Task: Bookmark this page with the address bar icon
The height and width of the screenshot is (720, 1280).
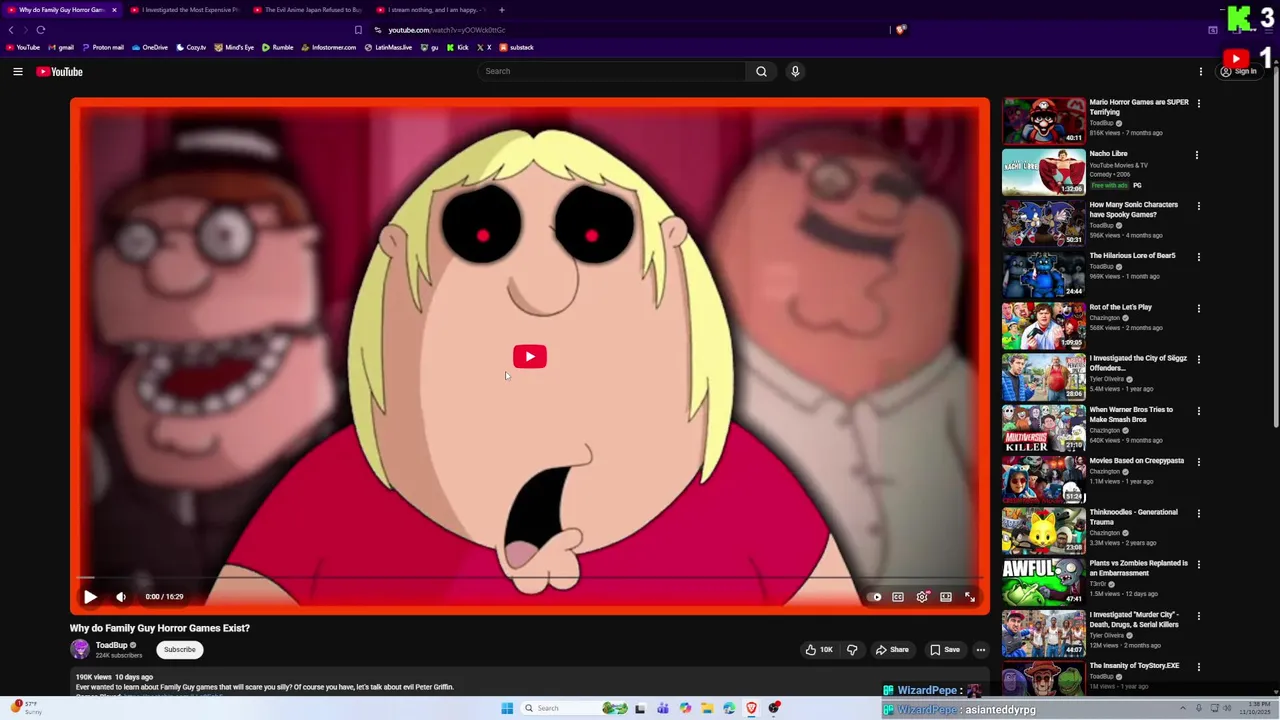Action: click(x=358, y=30)
